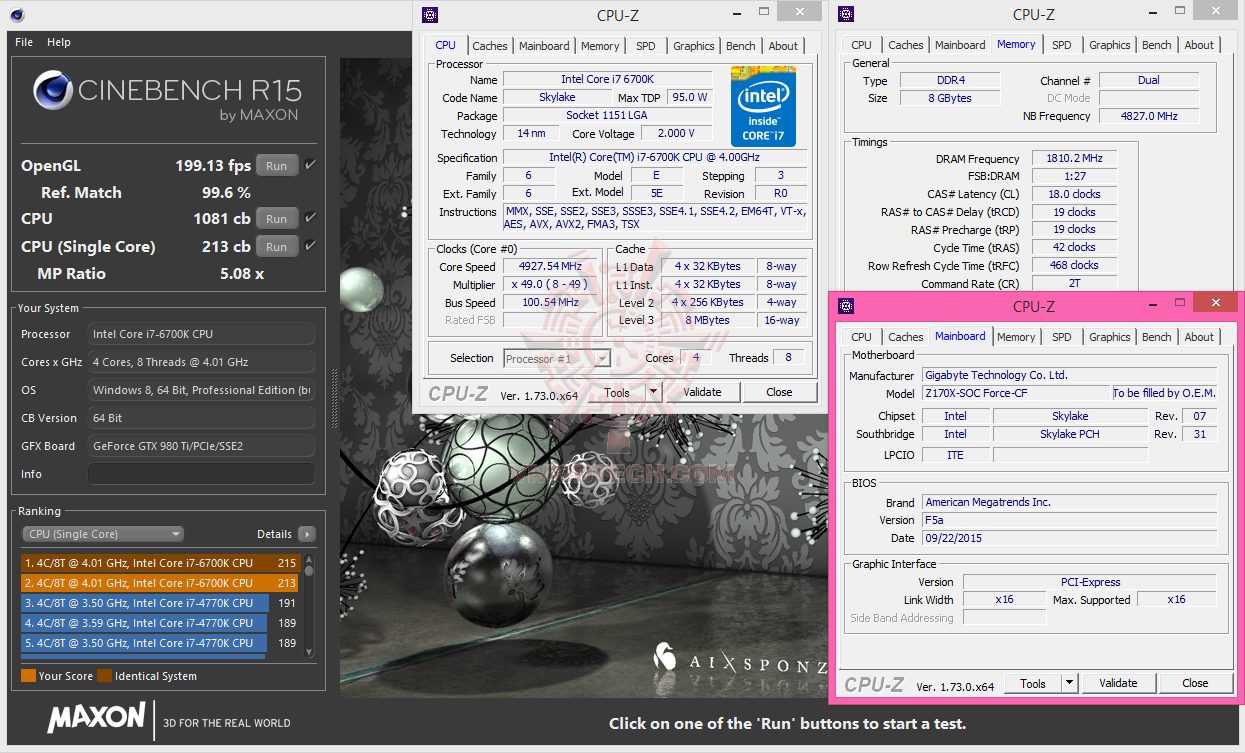Click the Cinebench R15 sphere logo
The height and width of the screenshot is (753, 1245).
(x=52, y=90)
